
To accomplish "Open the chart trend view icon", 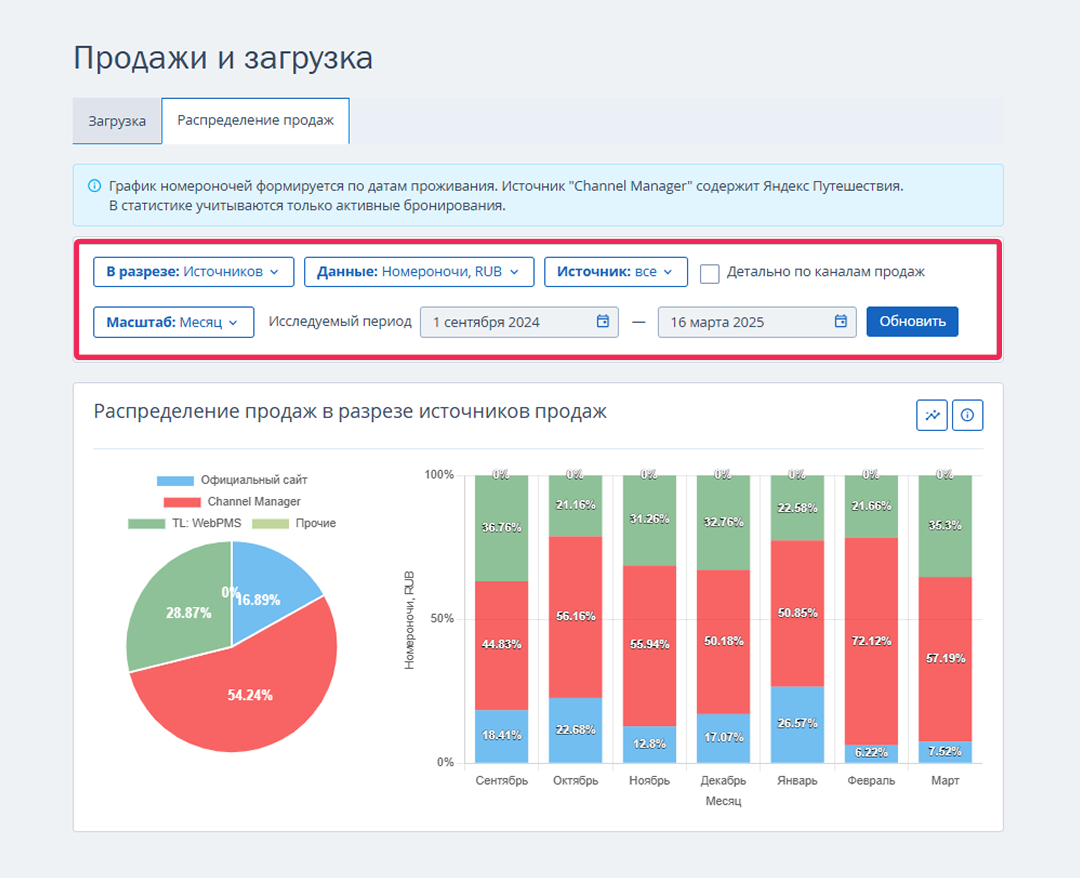I will click(x=932, y=415).
